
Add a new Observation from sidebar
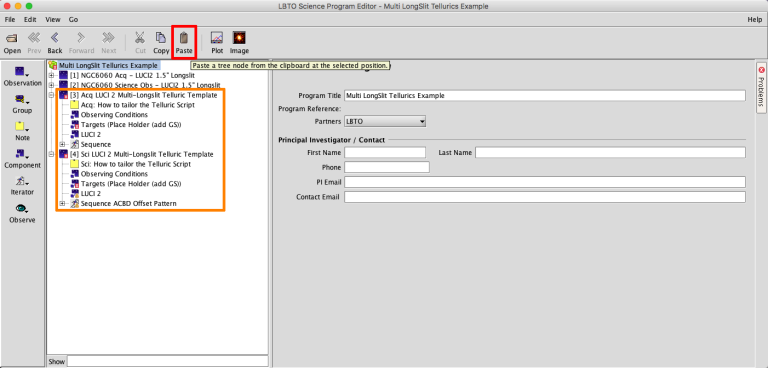click(23, 76)
